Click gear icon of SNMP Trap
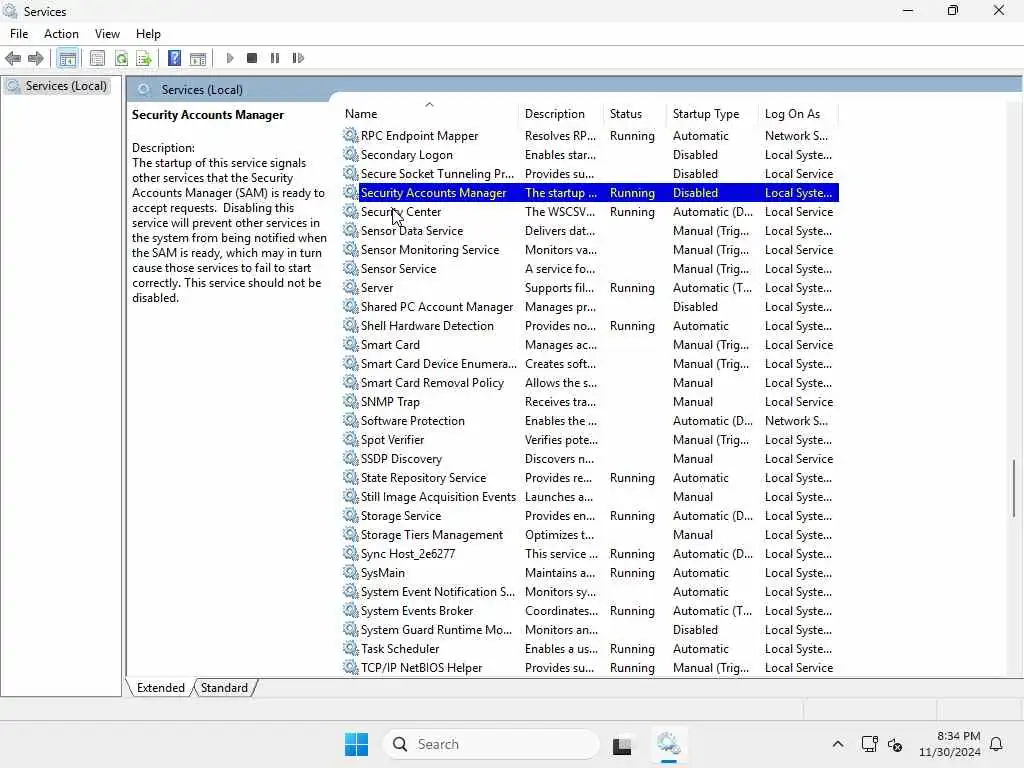This screenshot has height=768, width=1024. [351, 401]
